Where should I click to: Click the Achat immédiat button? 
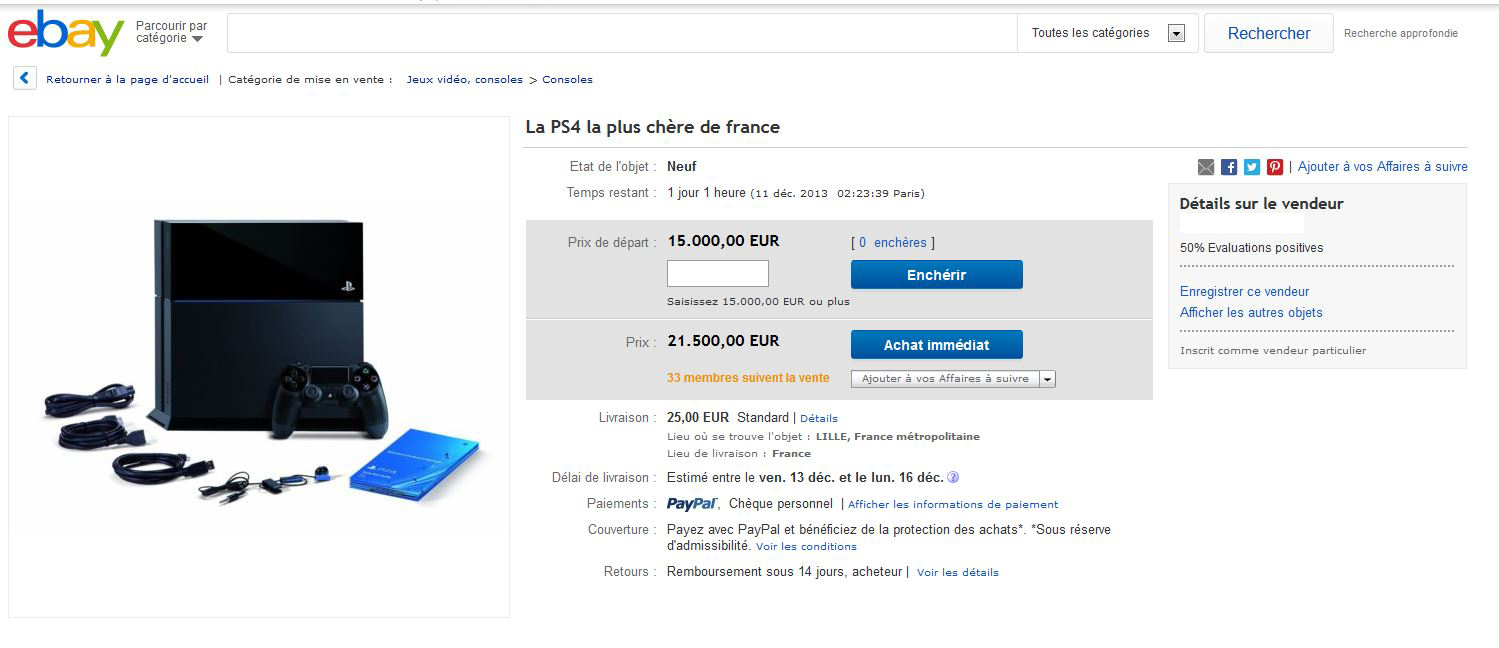tap(936, 345)
